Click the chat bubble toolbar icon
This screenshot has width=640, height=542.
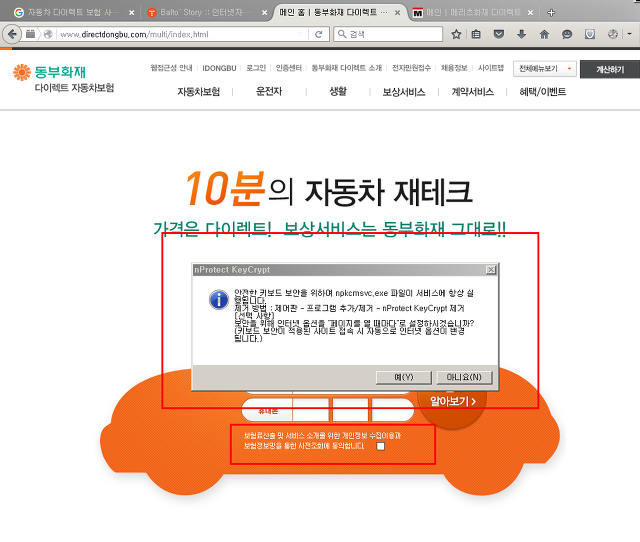[567, 34]
